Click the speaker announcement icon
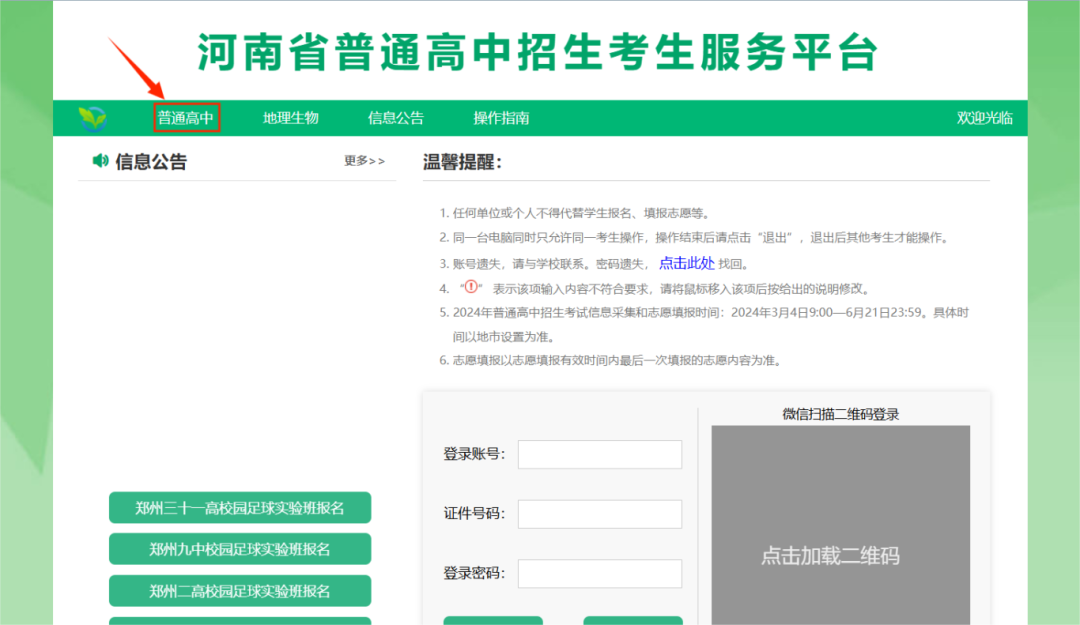1080x625 pixels. tap(101, 161)
